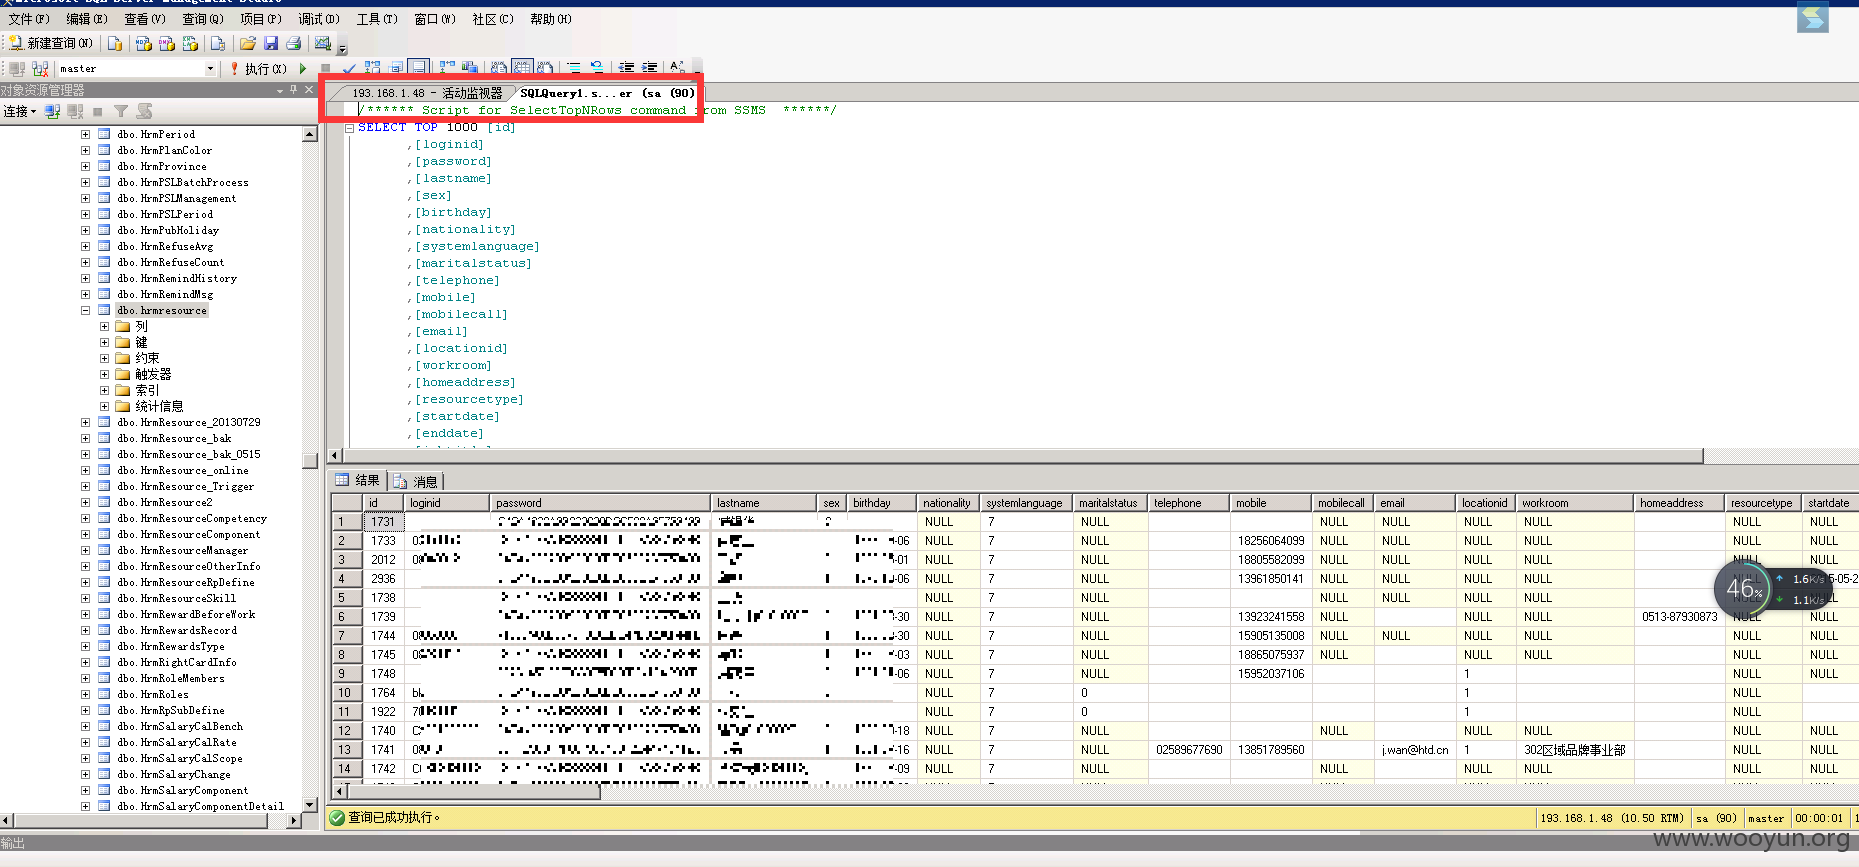Open the Query (查询) menu
This screenshot has height=867, width=1859.
(x=203, y=19)
